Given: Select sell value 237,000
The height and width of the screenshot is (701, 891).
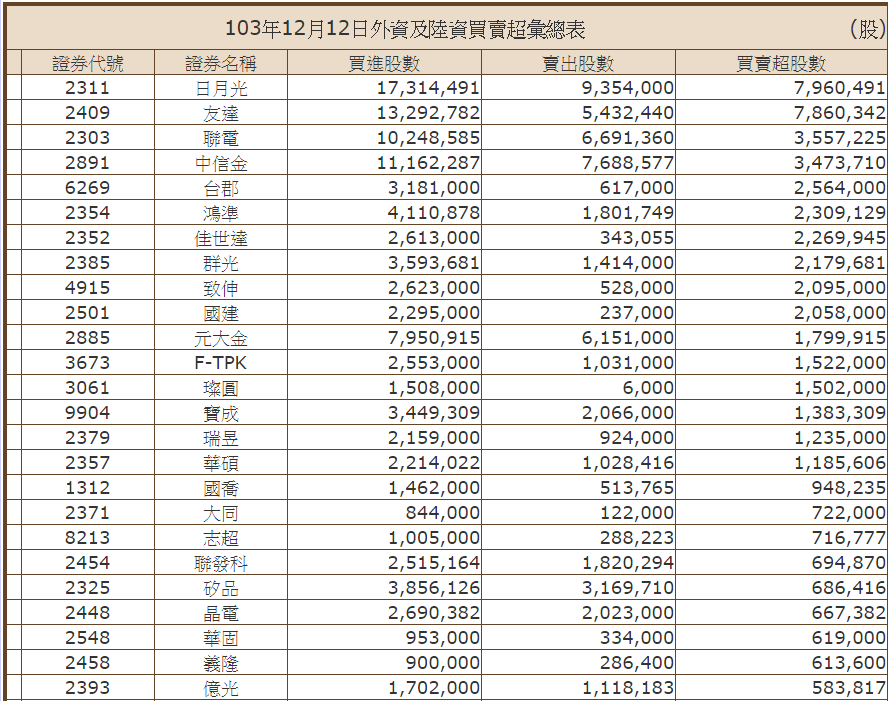Looking at the screenshot, I should (637, 313).
